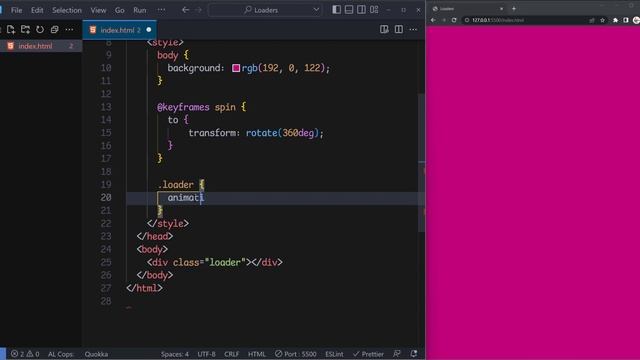Click the browser address bar URL

pyautogui.click(x=498, y=20)
